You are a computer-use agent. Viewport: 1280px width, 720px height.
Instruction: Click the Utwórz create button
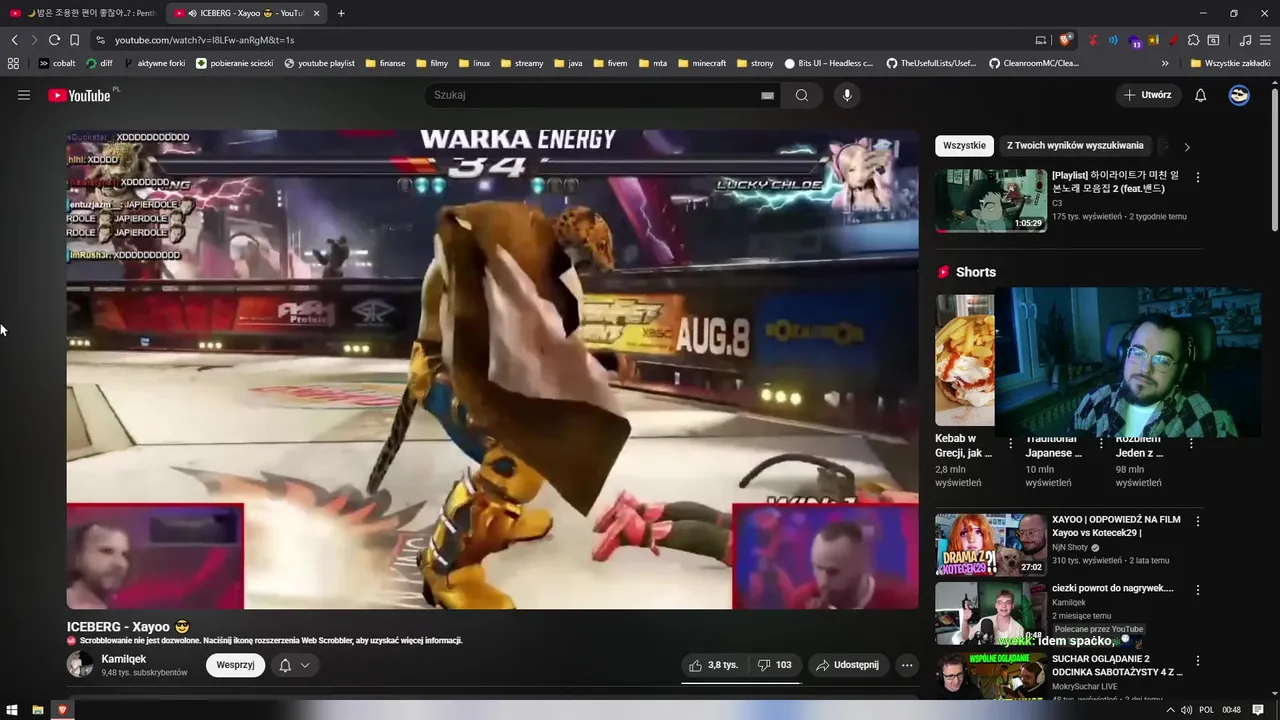tap(1148, 95)
